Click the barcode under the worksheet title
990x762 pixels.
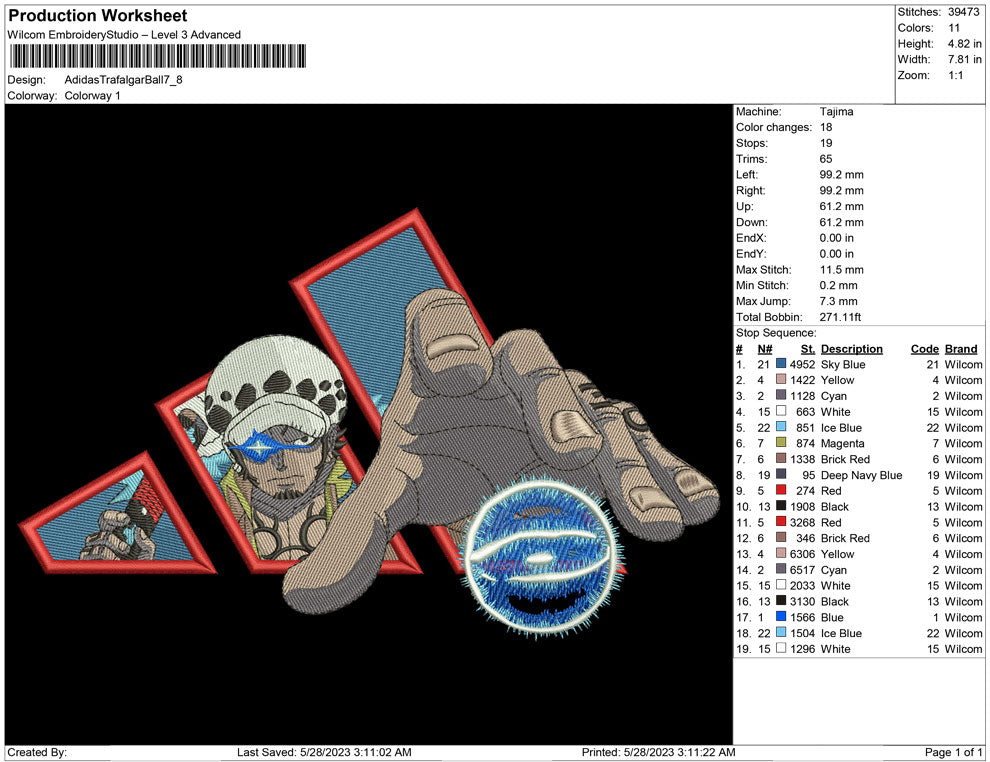pos(157,56)
